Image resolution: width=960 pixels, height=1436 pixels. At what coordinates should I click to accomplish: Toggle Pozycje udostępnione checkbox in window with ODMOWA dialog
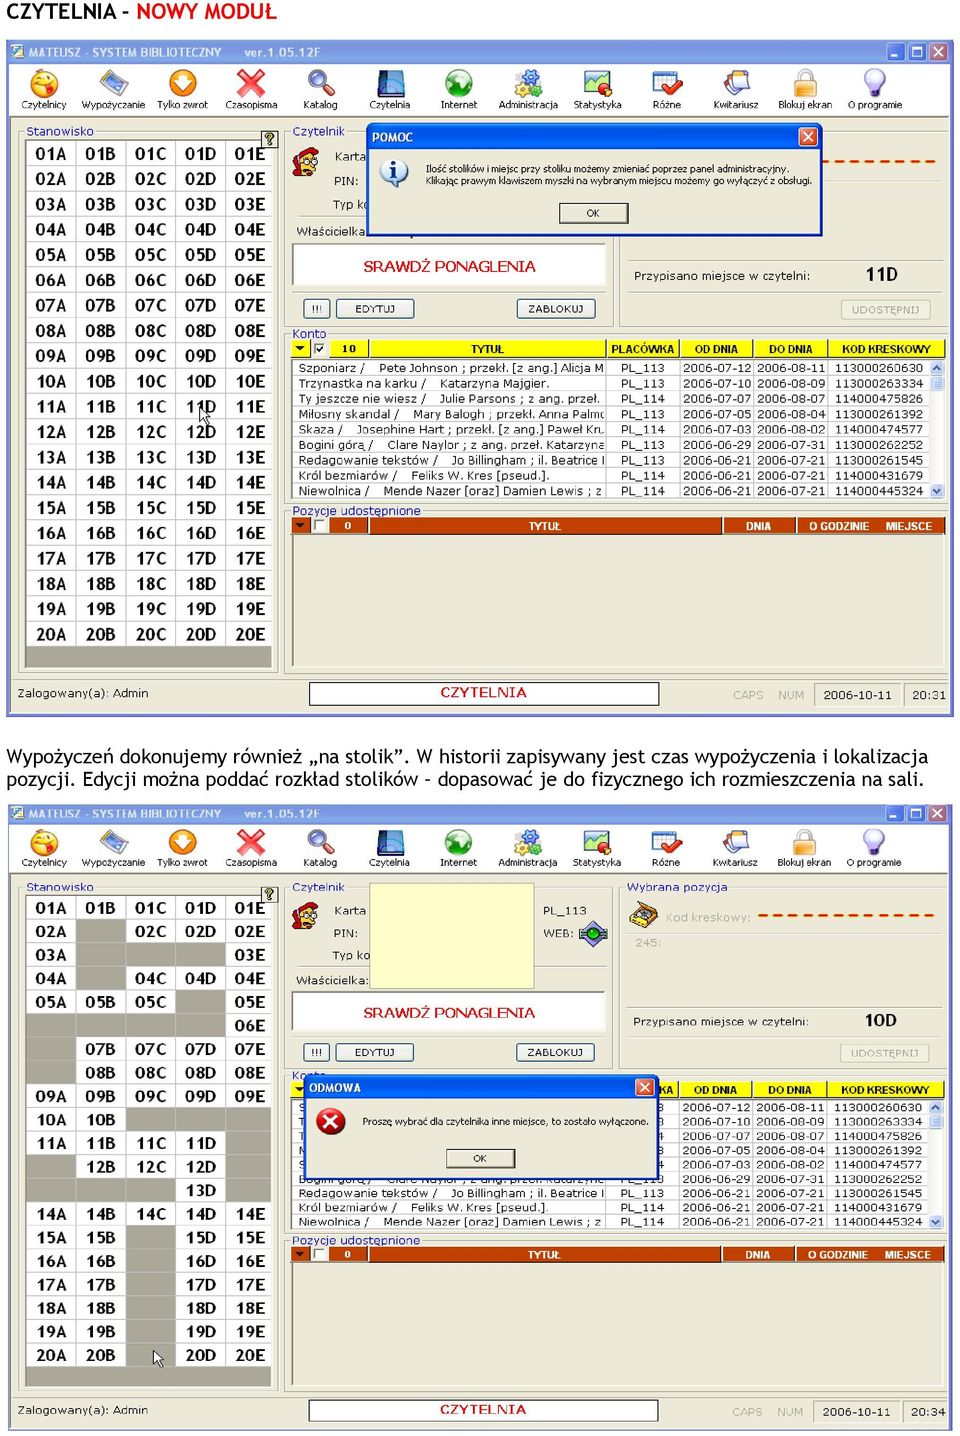click(x=319, y=1254)
